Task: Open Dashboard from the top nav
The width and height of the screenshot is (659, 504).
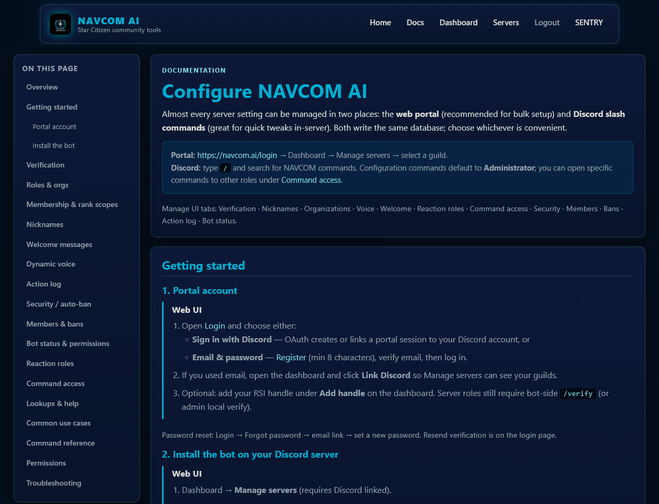Action: pyautogui.click(x=458, y=23)
